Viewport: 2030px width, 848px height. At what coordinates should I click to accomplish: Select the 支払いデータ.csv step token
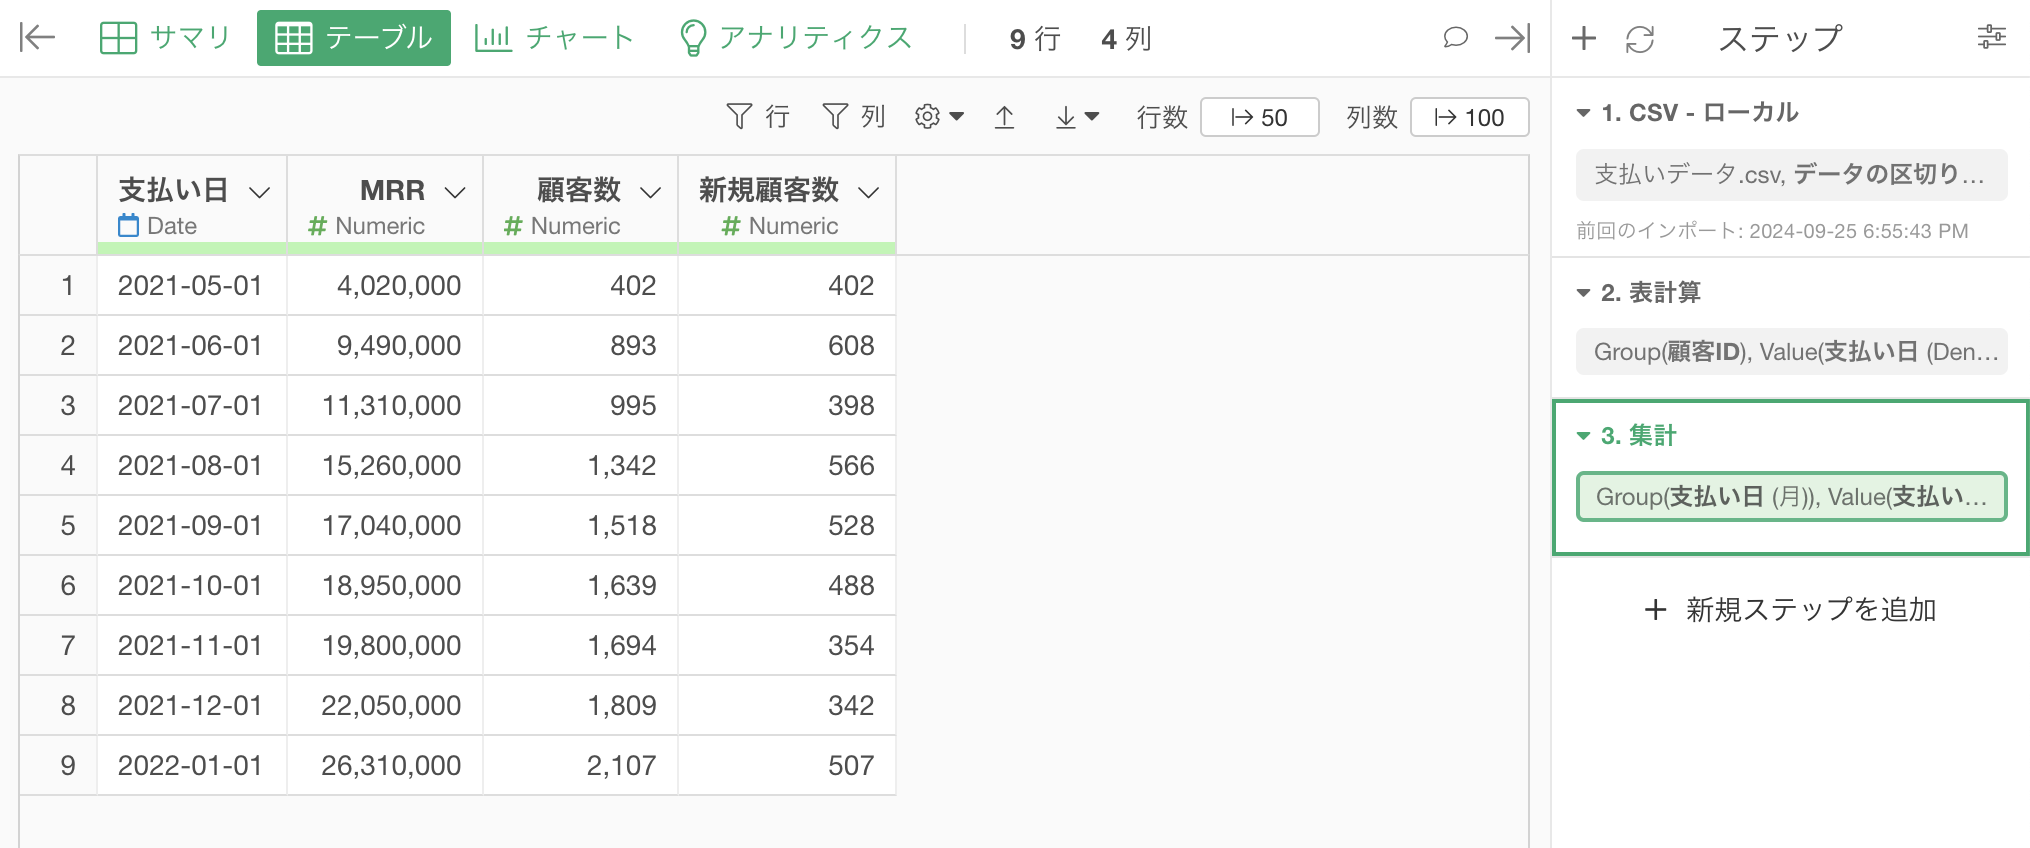(x=1791, y=175)
